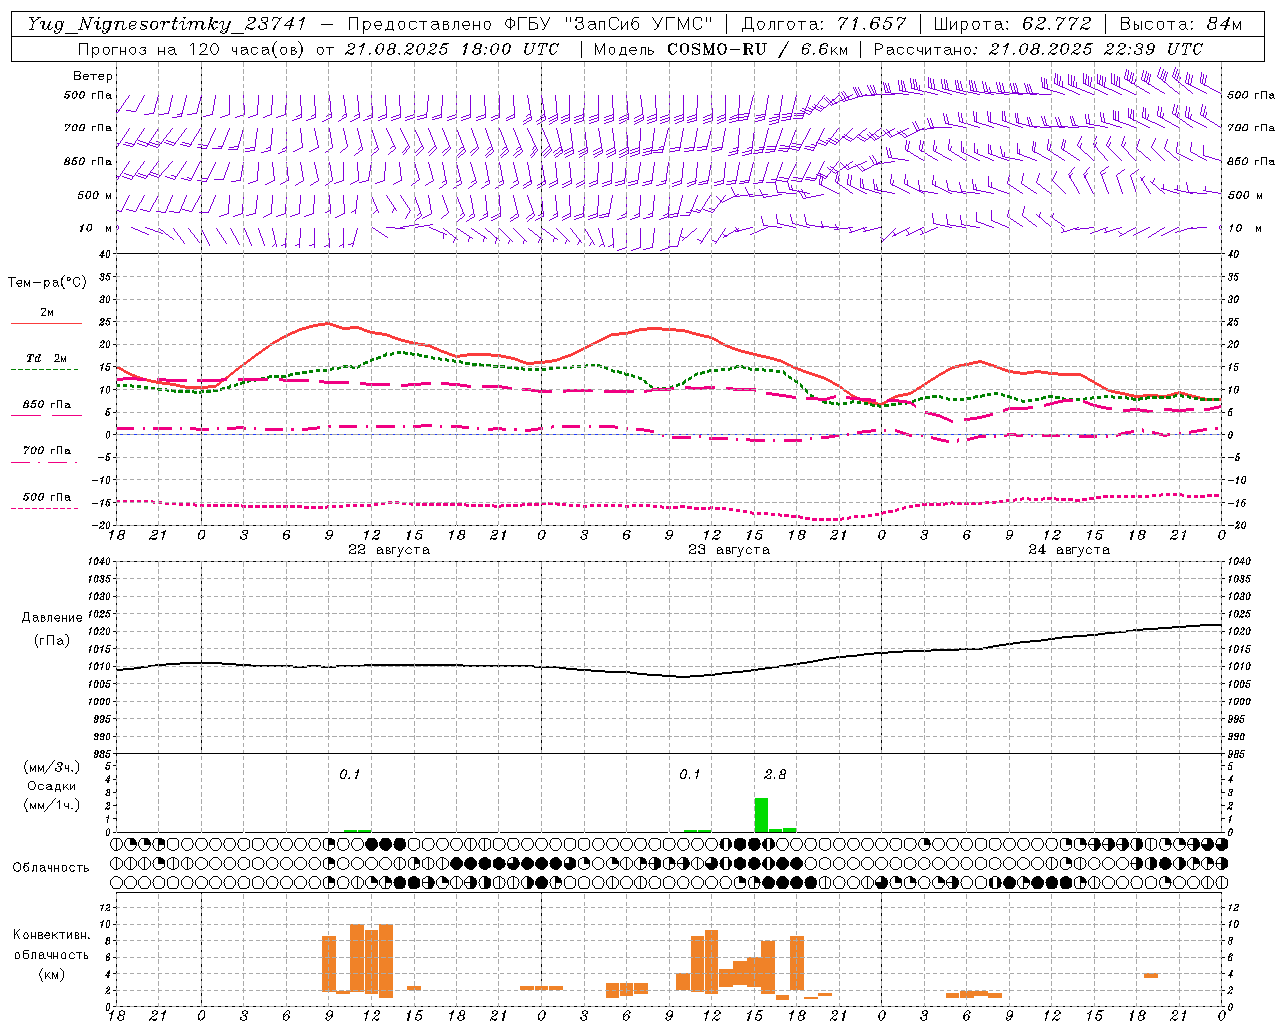
Task: Click the tall green precipitation bar under 2.8
Action: pos(761,815)
